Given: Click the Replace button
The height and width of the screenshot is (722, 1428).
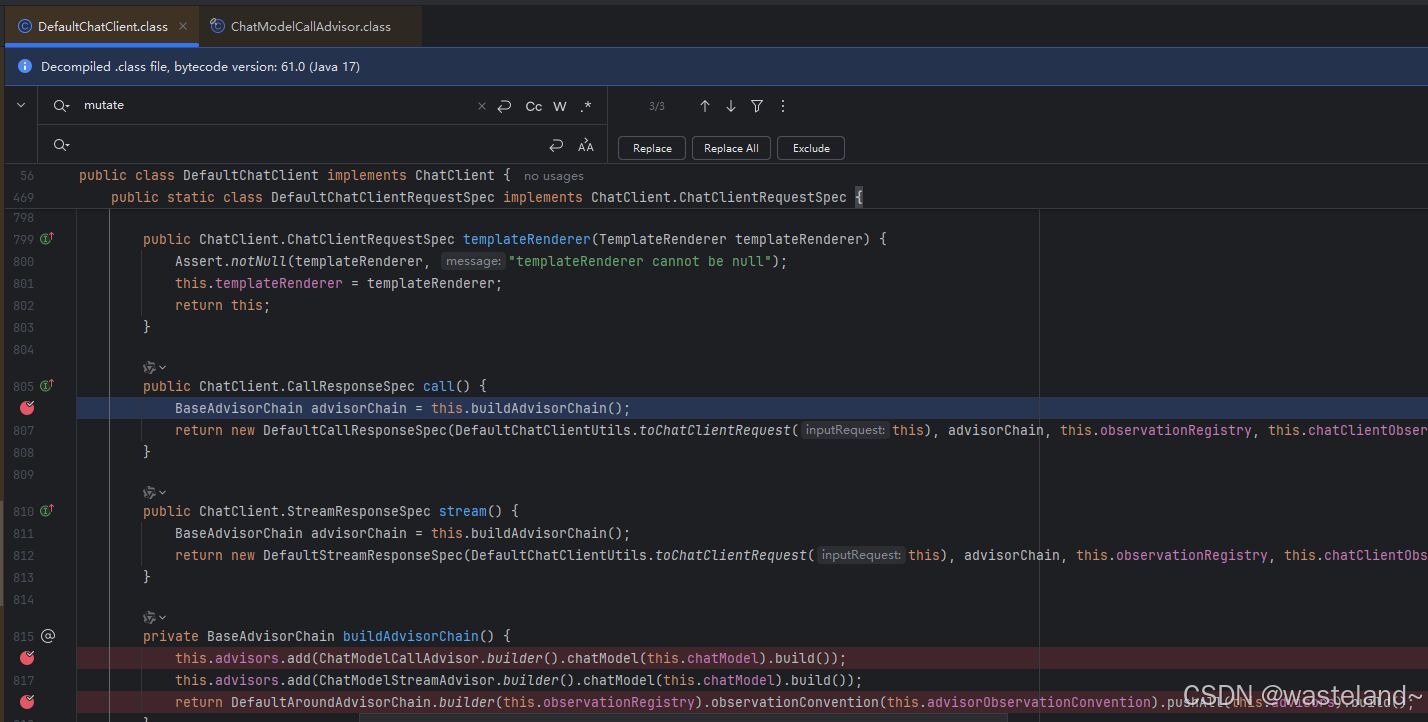Looking at the screenshot, I should click(652, 148).
